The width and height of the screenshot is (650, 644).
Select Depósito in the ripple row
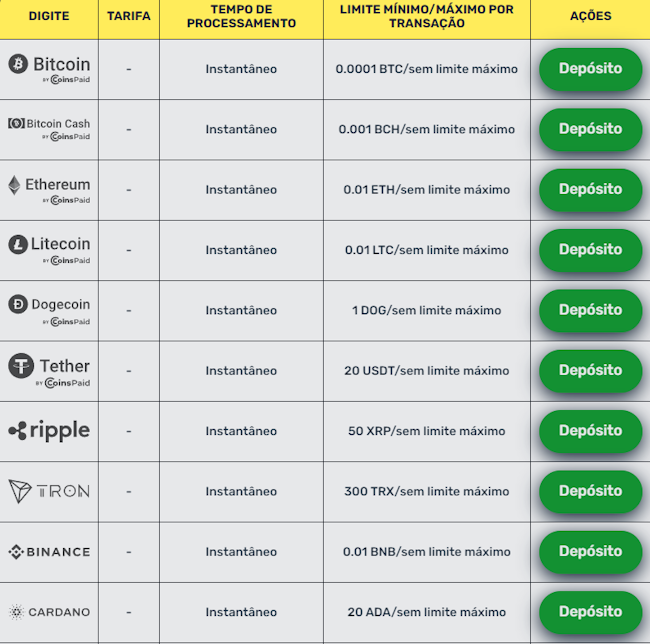(x=590, y=431)
